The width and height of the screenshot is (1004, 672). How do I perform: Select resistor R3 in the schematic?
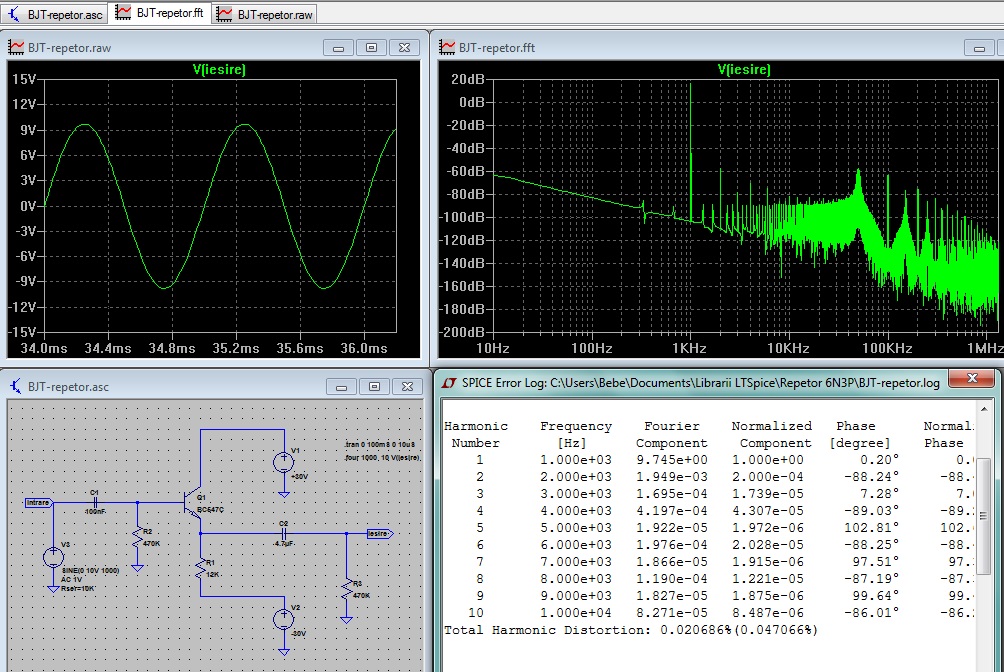pos(346,589)
